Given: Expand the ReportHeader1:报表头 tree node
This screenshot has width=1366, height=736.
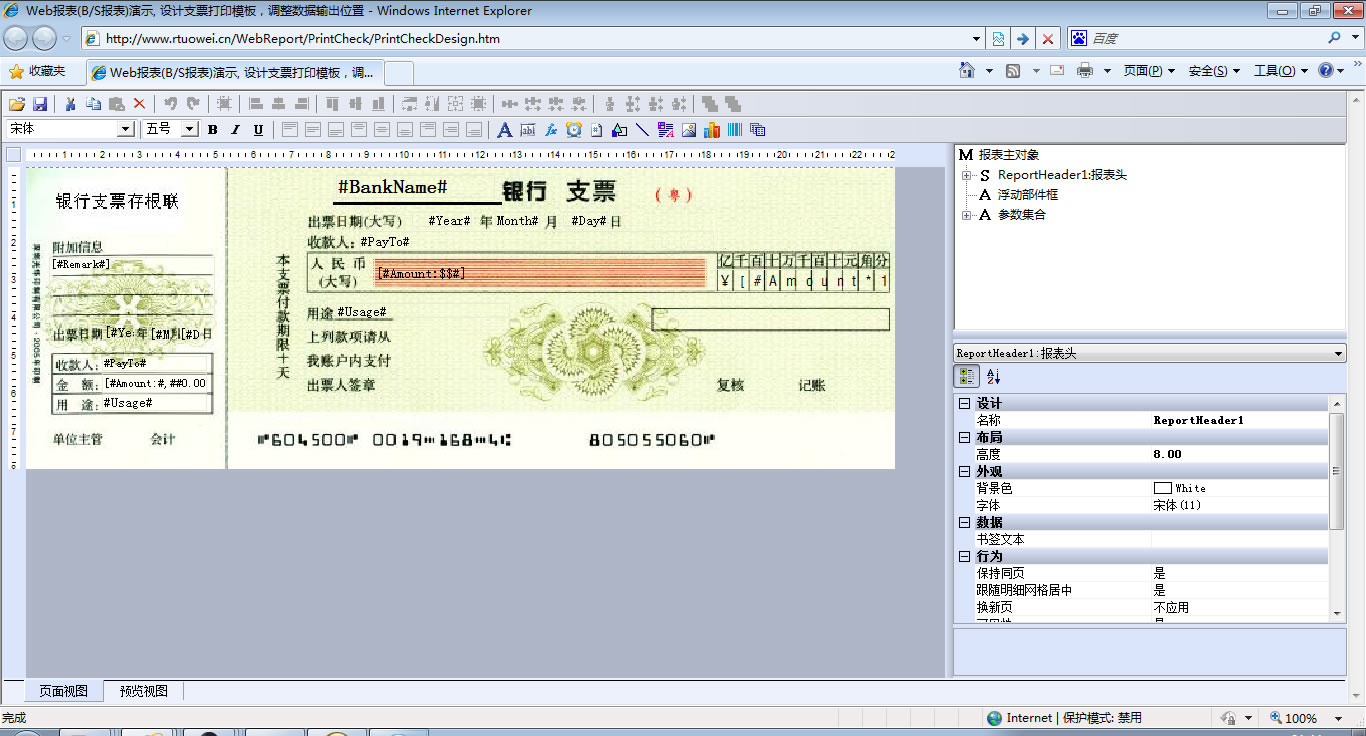Looking at the screenshot, I should click(967, 176).
